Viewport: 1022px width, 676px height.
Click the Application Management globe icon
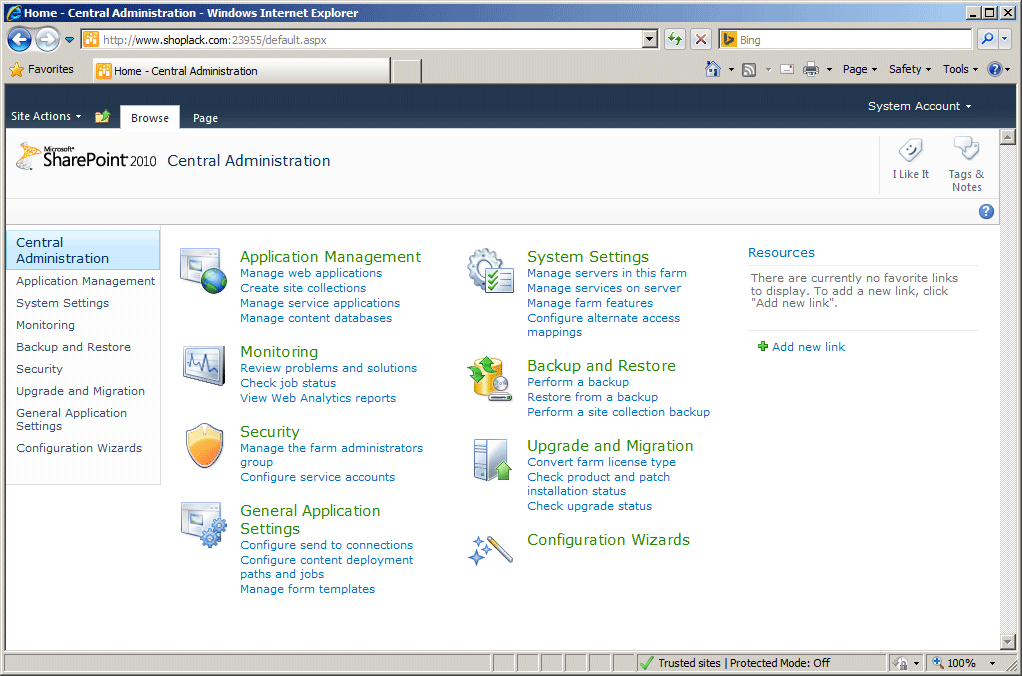[203, 271]
